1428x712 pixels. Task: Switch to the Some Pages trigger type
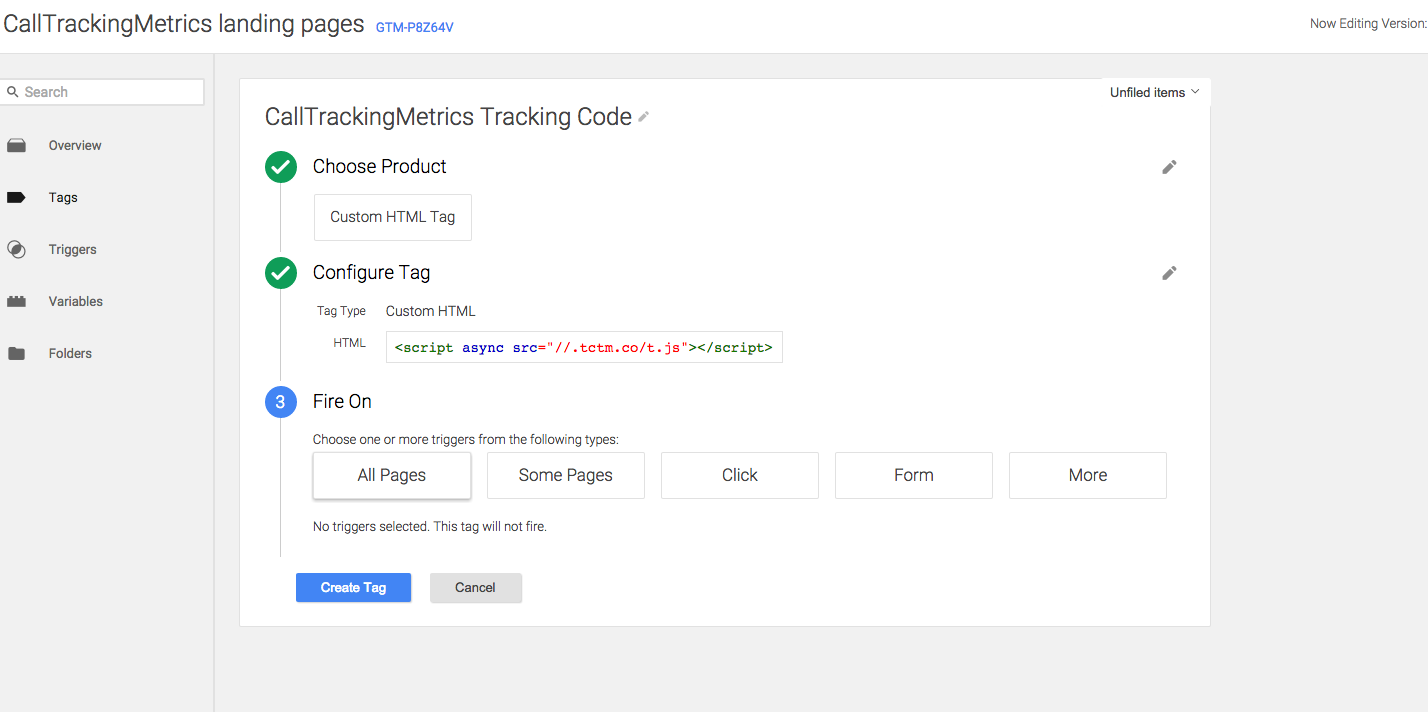(x=565, y=475)
